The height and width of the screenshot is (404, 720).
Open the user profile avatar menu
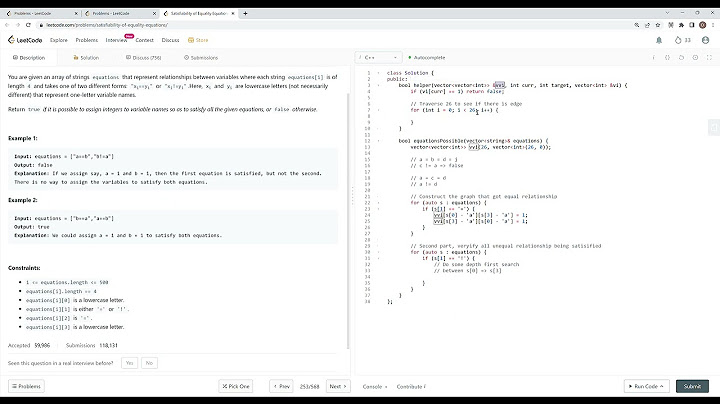705,40
